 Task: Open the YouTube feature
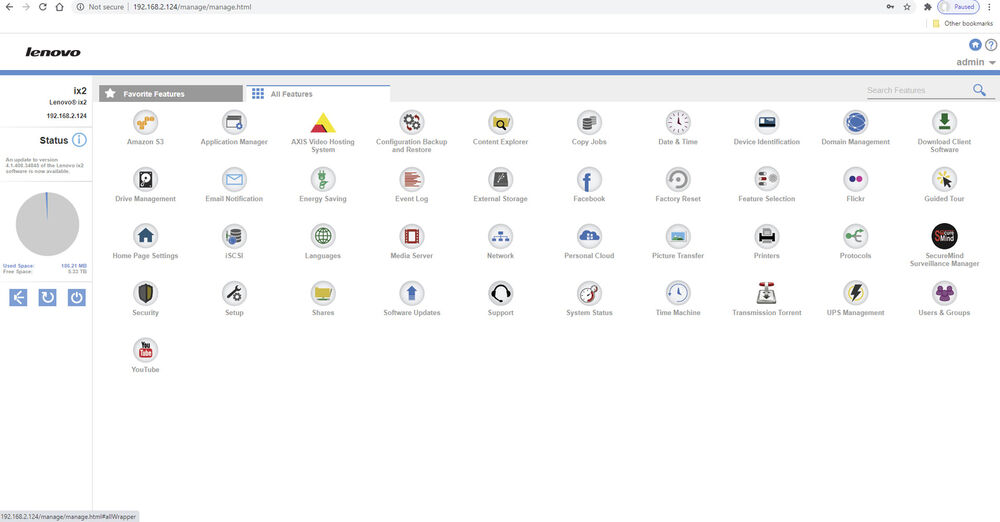[x=145, y=350]
